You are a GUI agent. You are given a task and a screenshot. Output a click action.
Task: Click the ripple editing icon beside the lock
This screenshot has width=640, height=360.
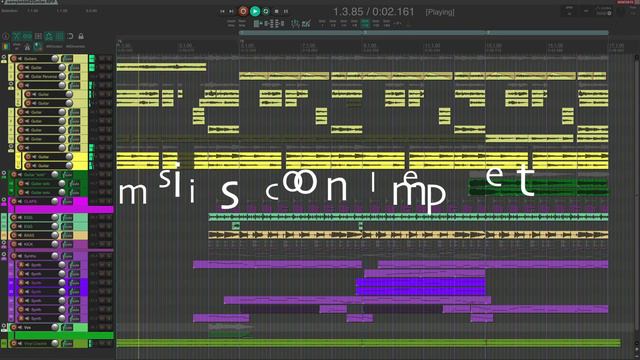pos(70,36)
